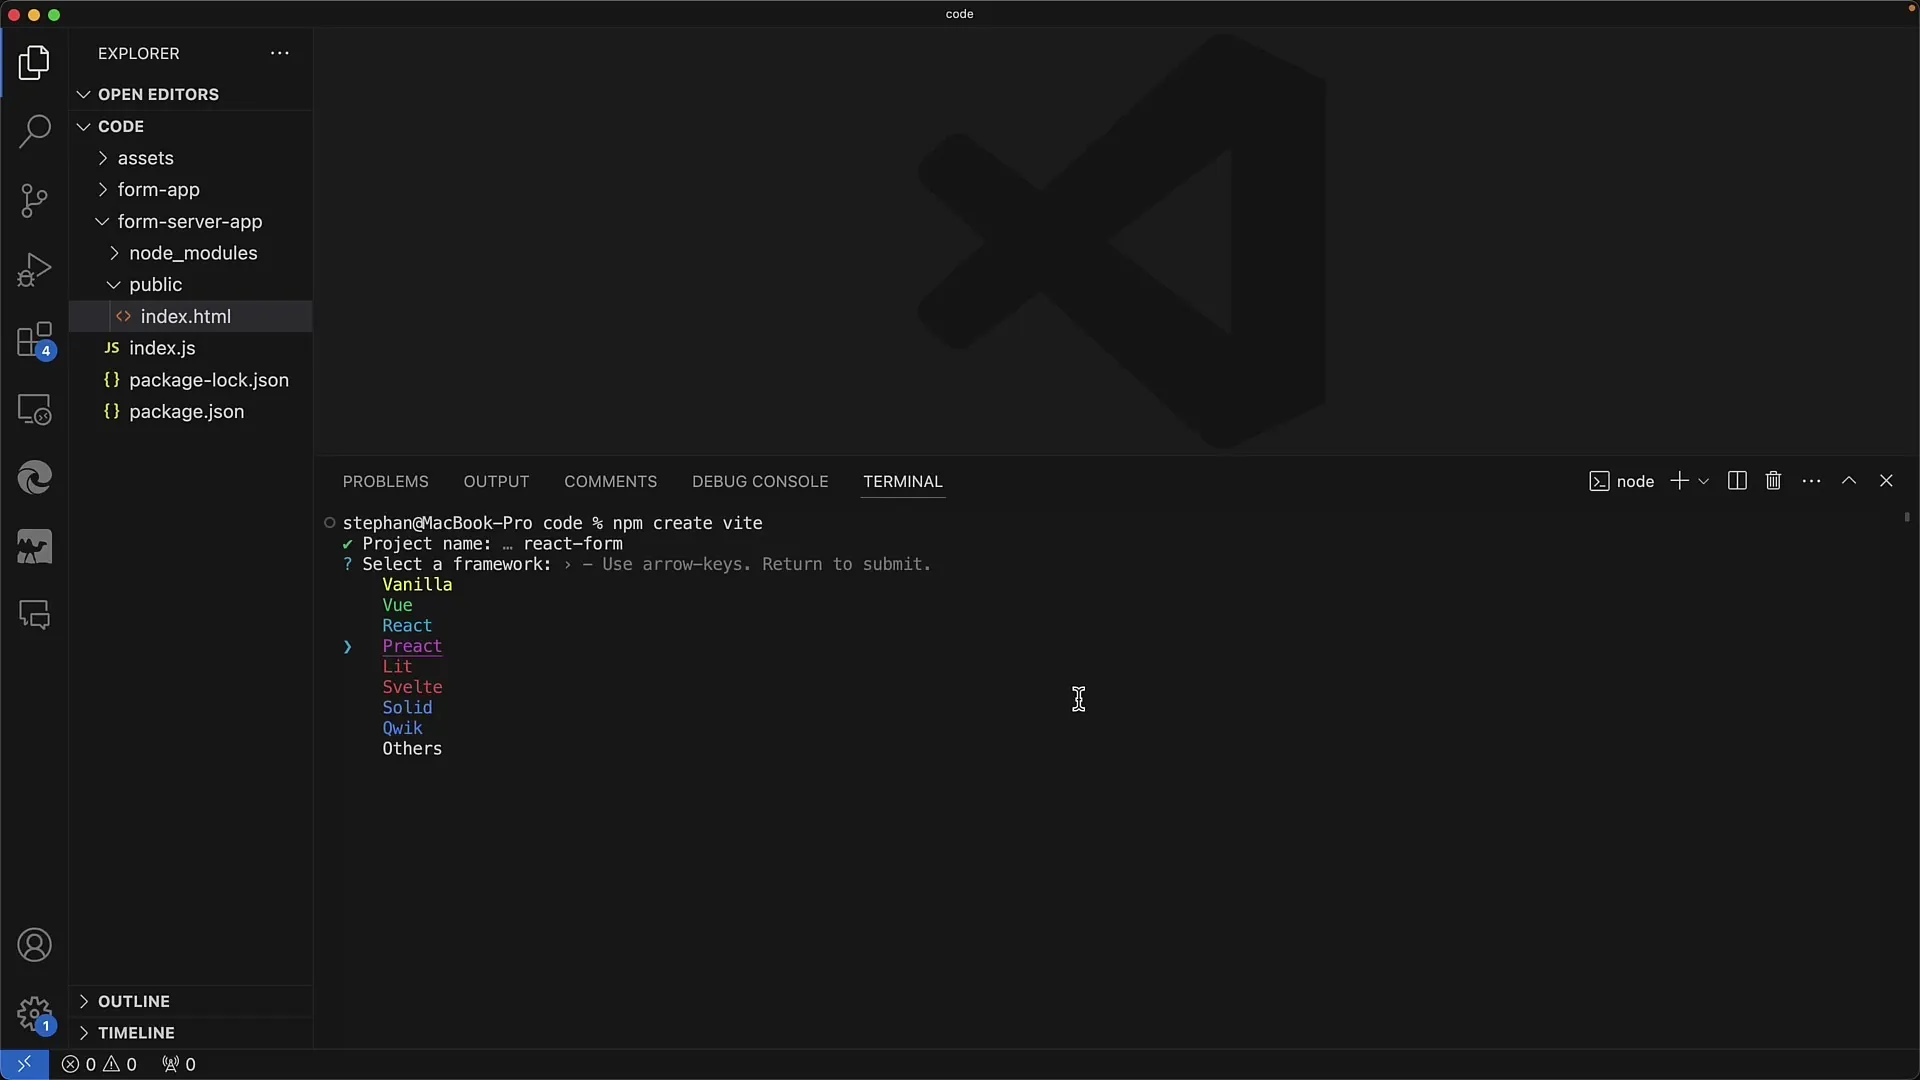Maximize the panel with up chevron
1920x1080 pixels.
1849,481
